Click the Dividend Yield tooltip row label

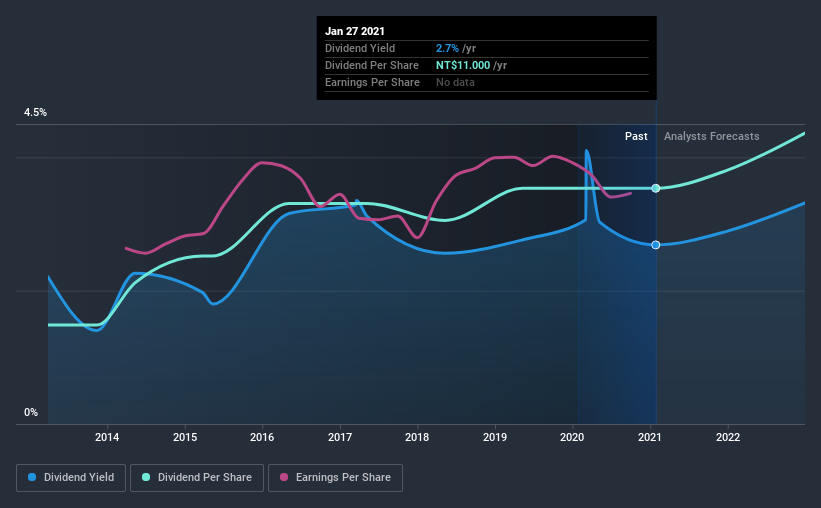pyautogui.click(x=360, y=48)
